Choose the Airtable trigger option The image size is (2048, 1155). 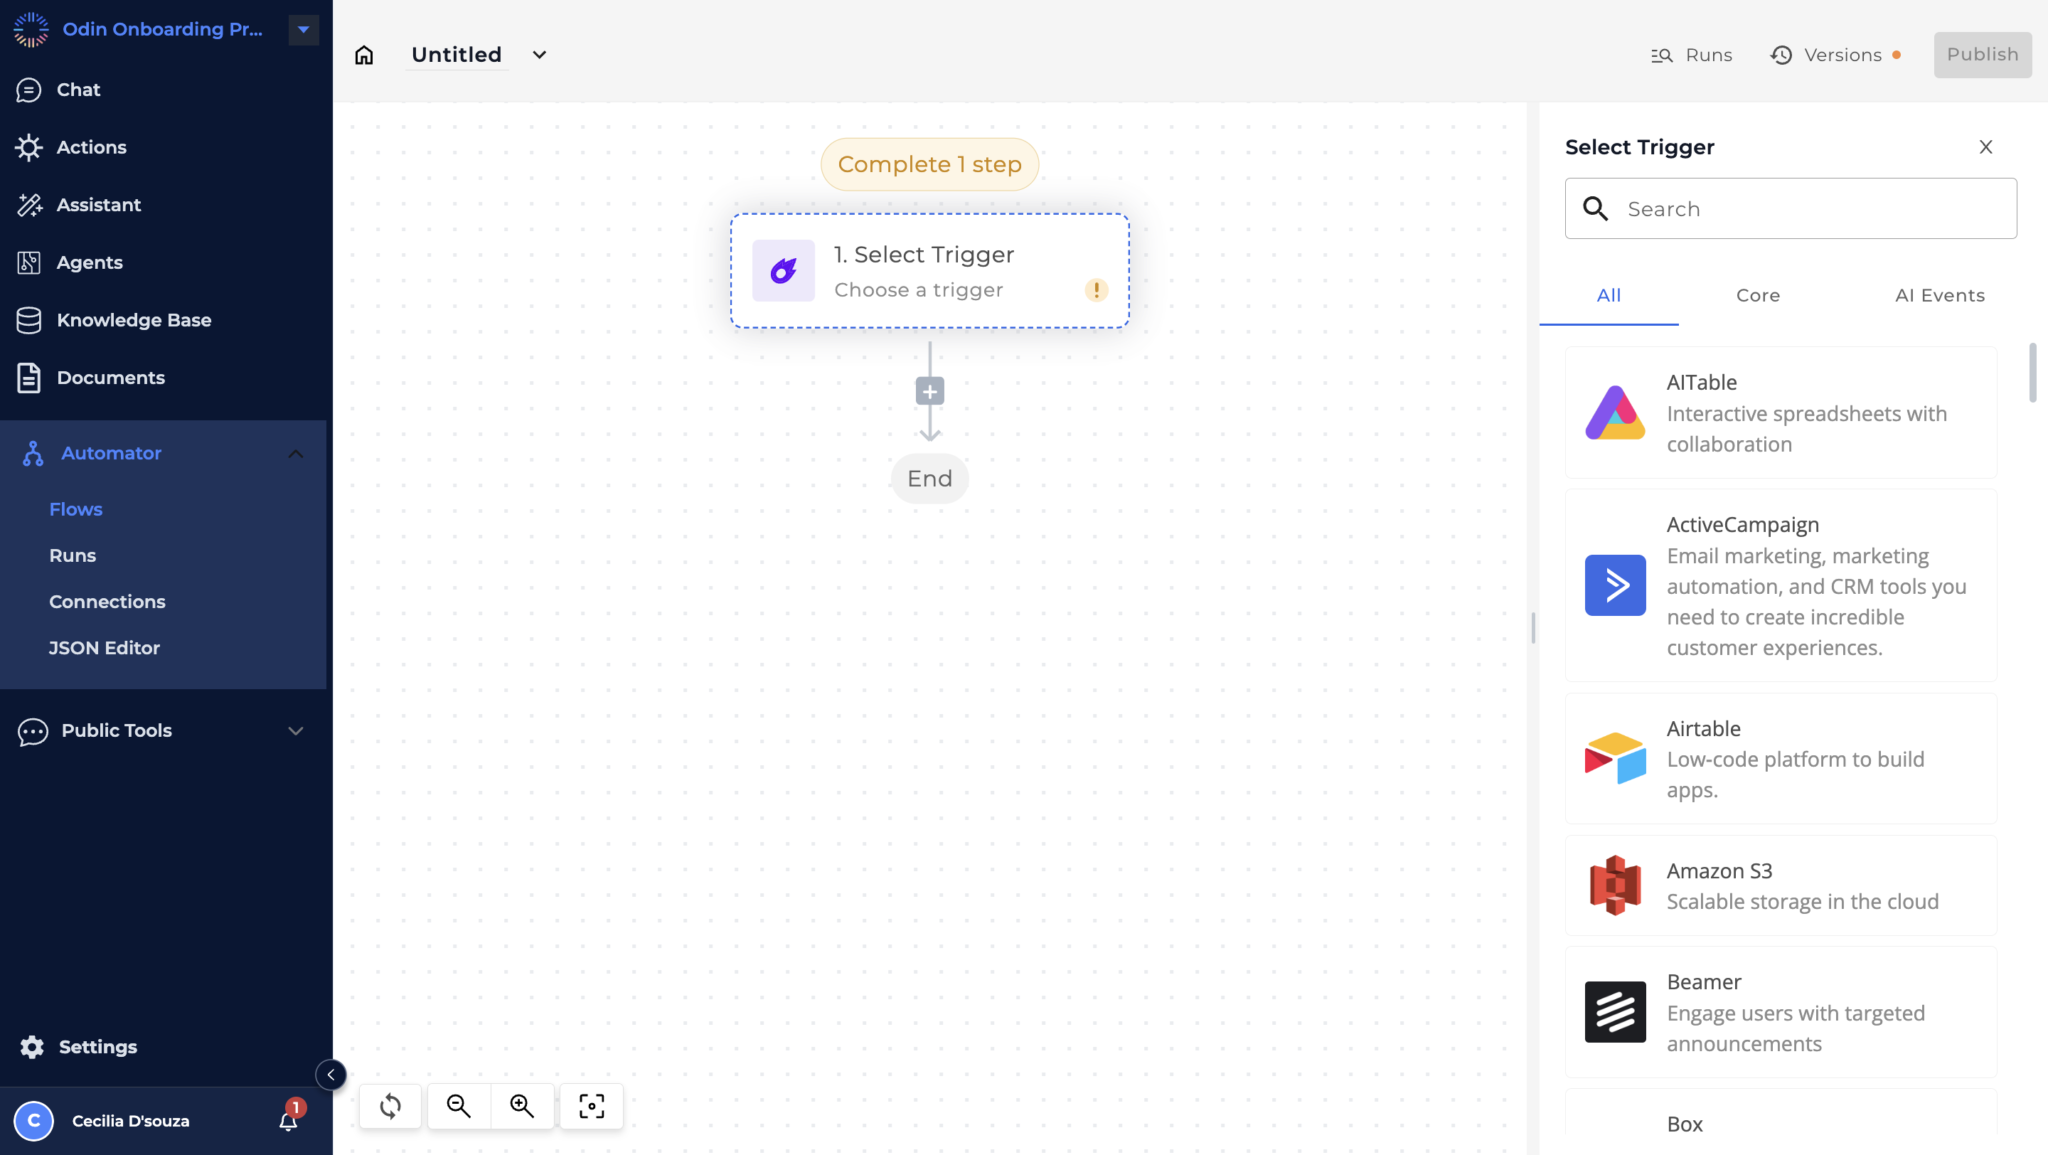pyautogui.click(x=1778, y=758)
